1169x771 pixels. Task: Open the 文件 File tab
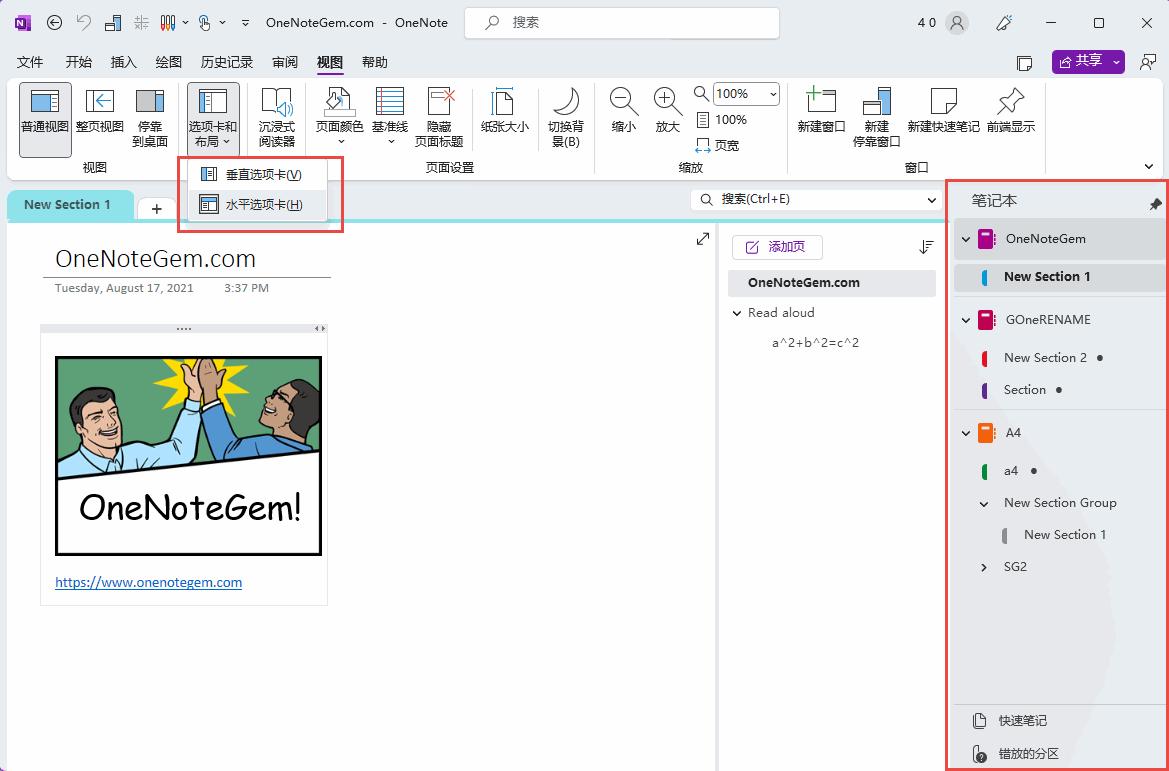point(30,63)
